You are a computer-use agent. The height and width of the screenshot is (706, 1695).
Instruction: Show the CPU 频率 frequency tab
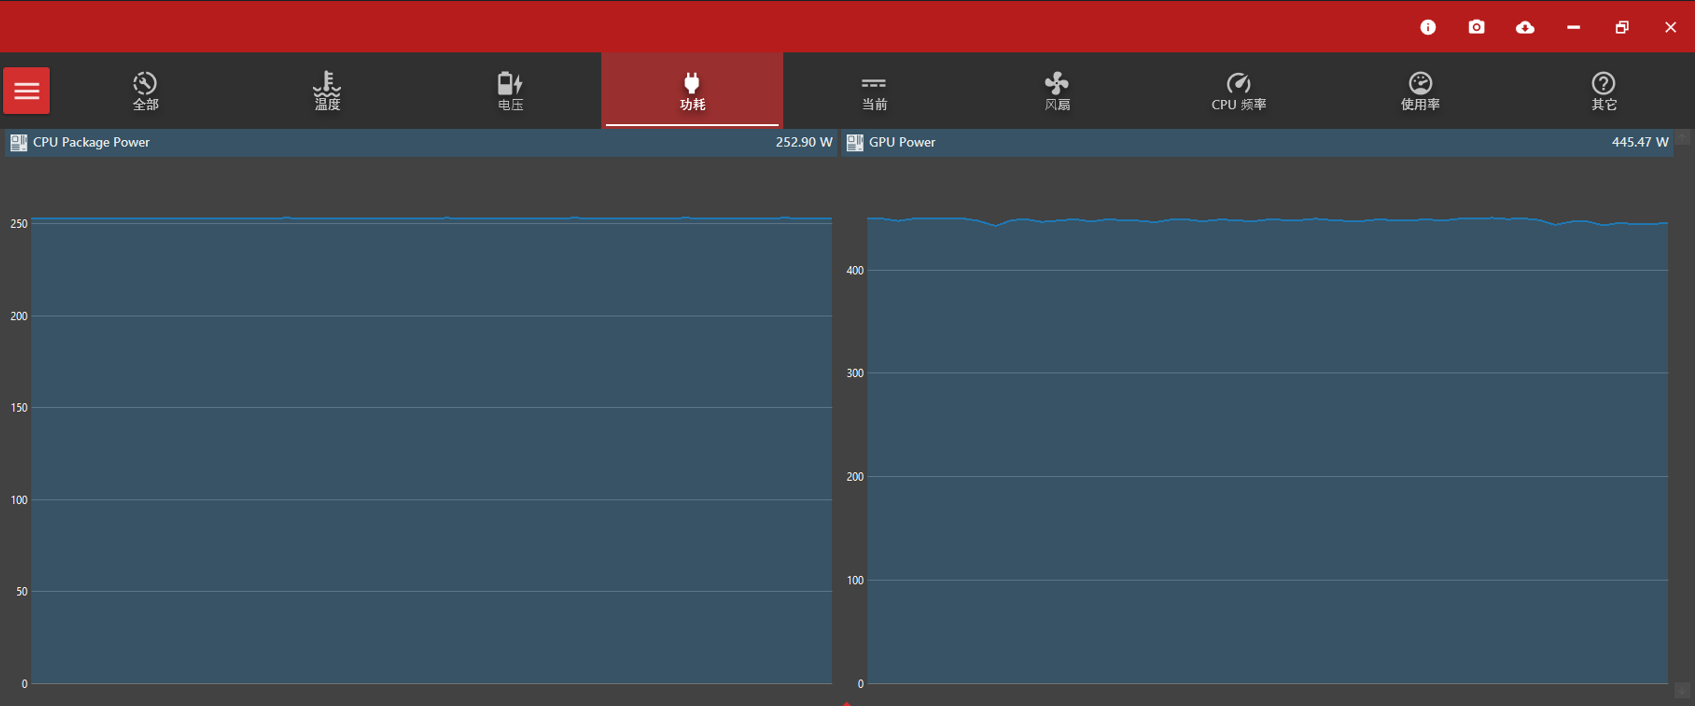(x=1239, y=91)
